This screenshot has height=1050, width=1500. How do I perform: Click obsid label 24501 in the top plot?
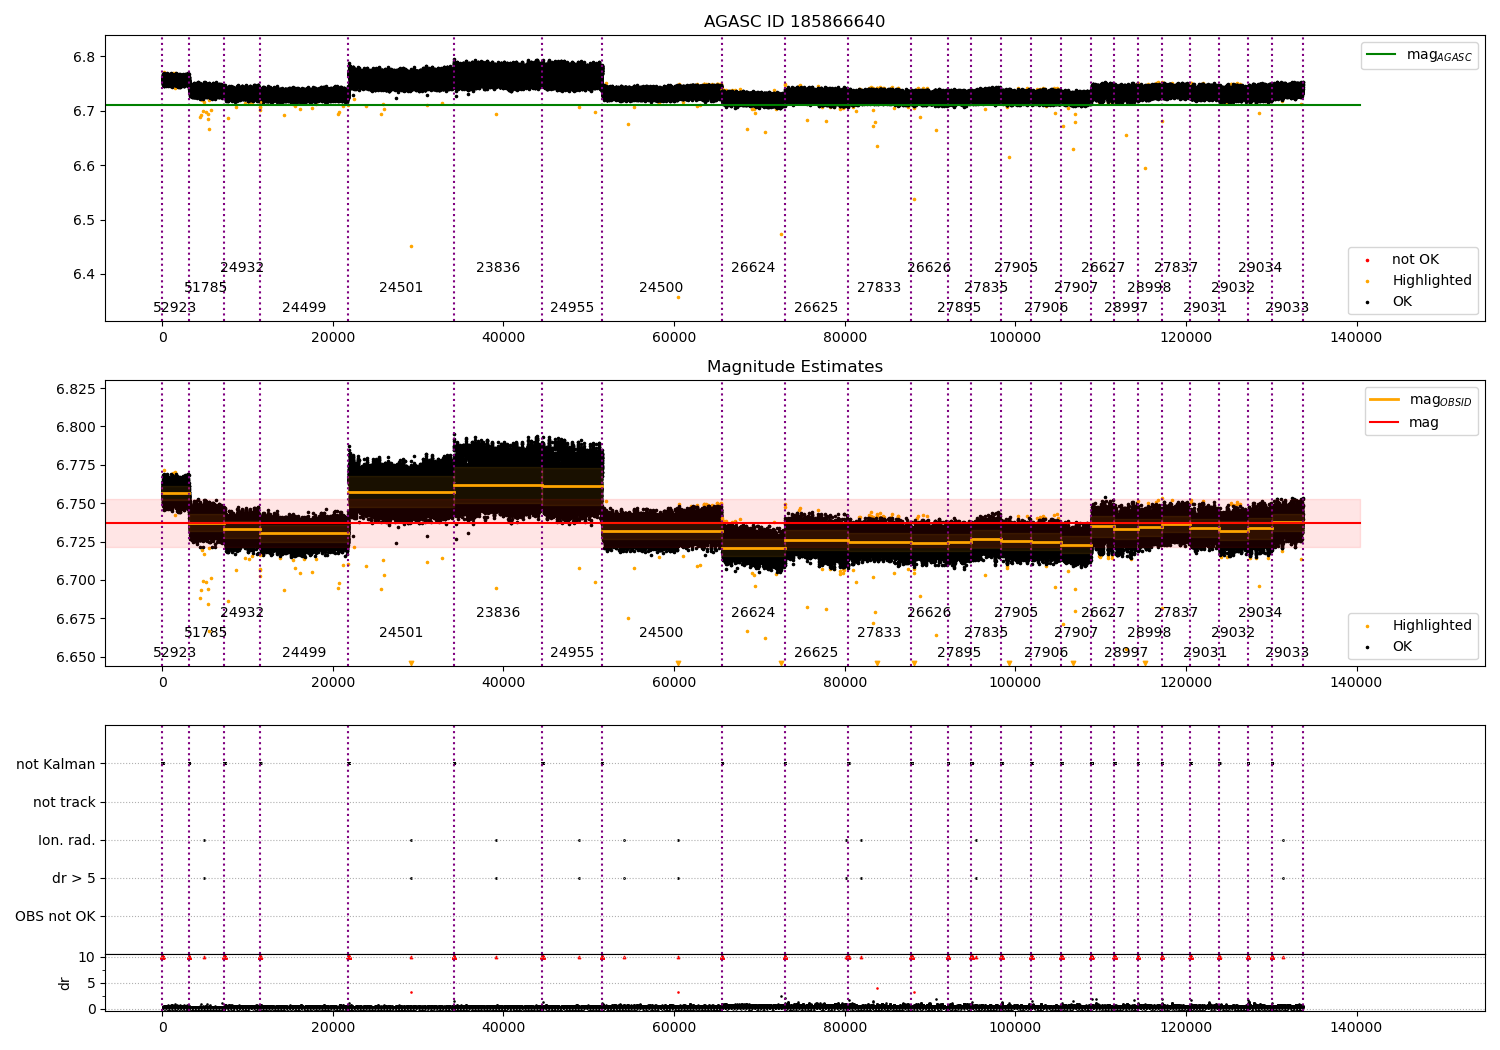(401, 288)
